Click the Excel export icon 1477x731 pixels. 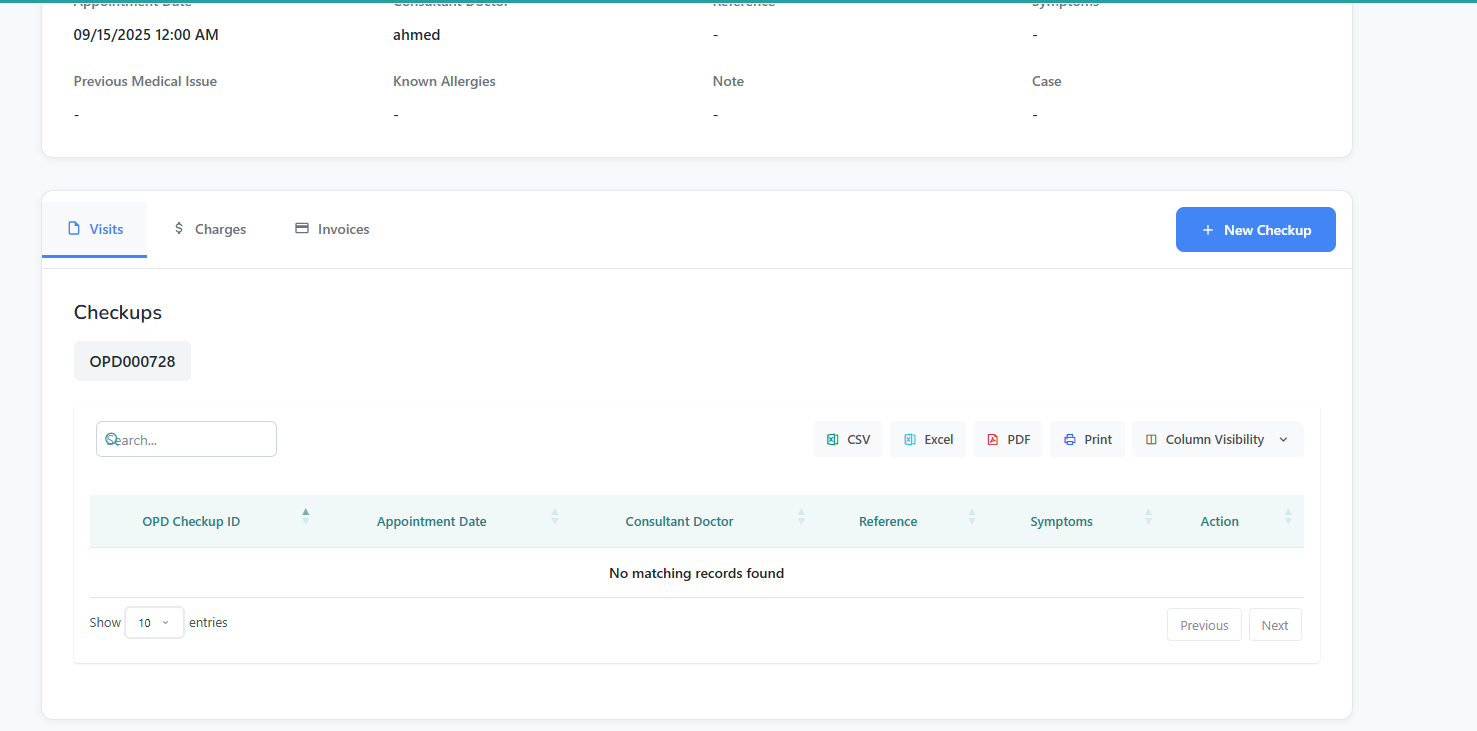click(x=909, y=440)
